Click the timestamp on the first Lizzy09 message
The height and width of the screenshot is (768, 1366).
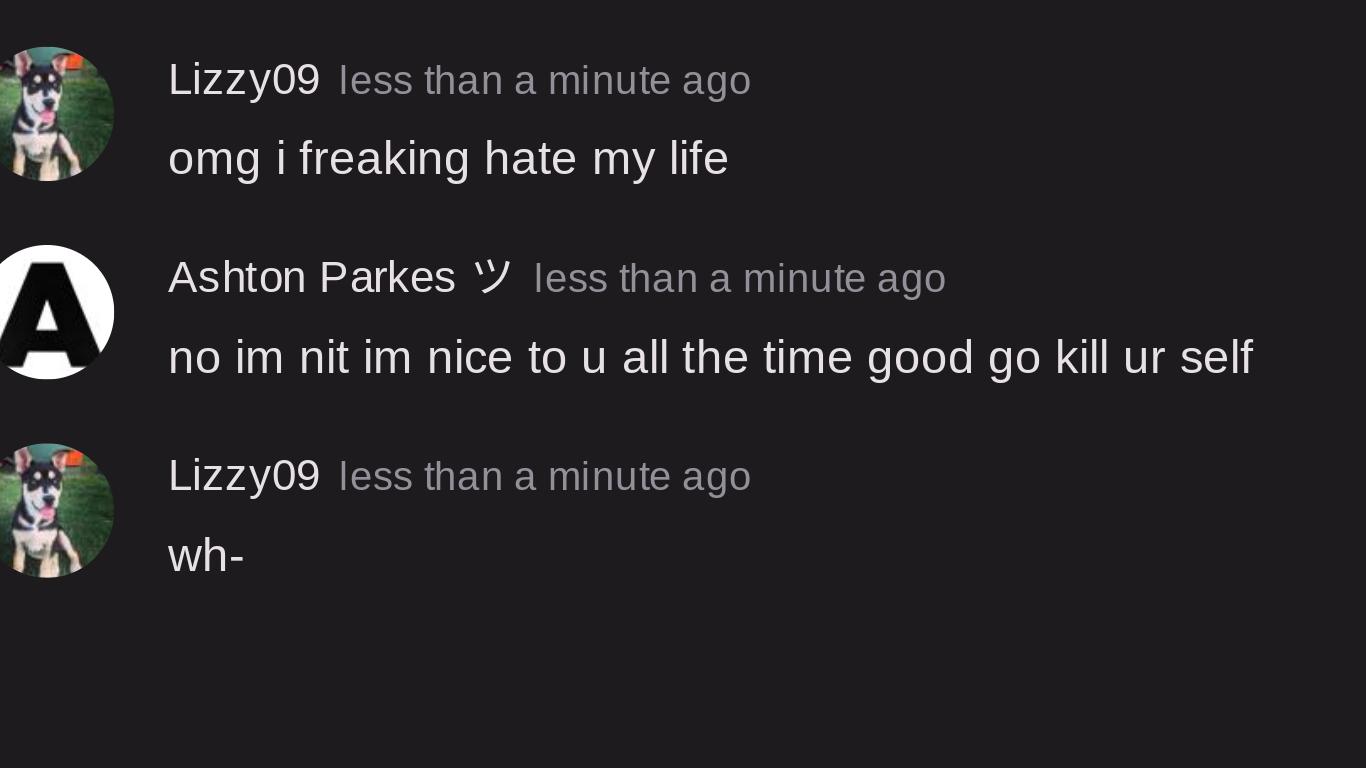[x=544, y=81]
